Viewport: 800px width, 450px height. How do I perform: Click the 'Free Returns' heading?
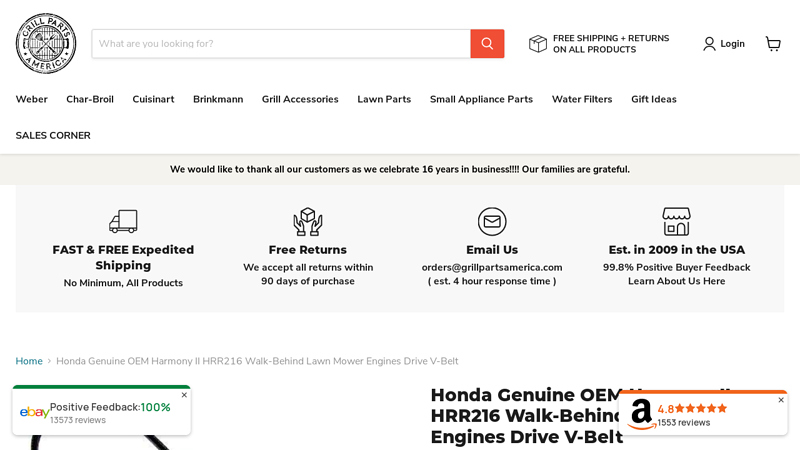[308, 250]
